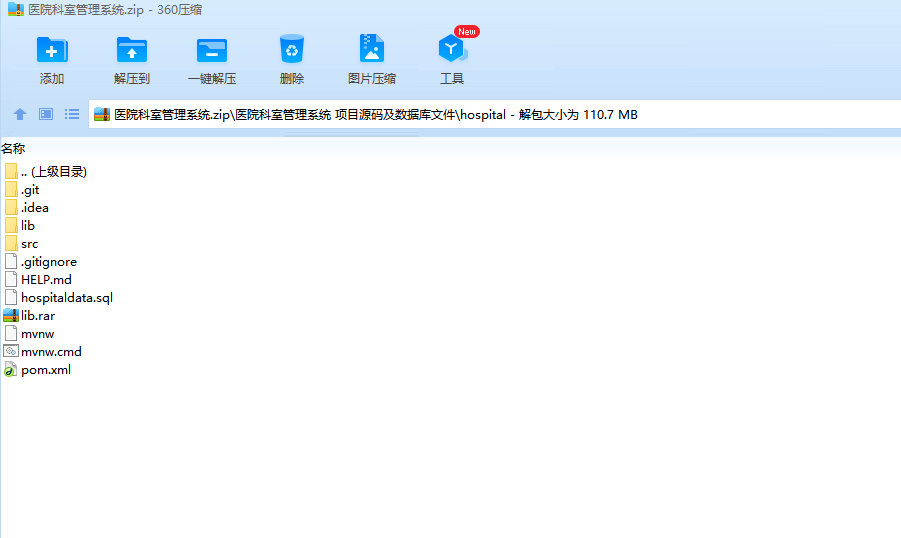Click the HELP.md file icon
Image resolution: width=901 pixels, height=538 pixels.
tap(11, 279)
